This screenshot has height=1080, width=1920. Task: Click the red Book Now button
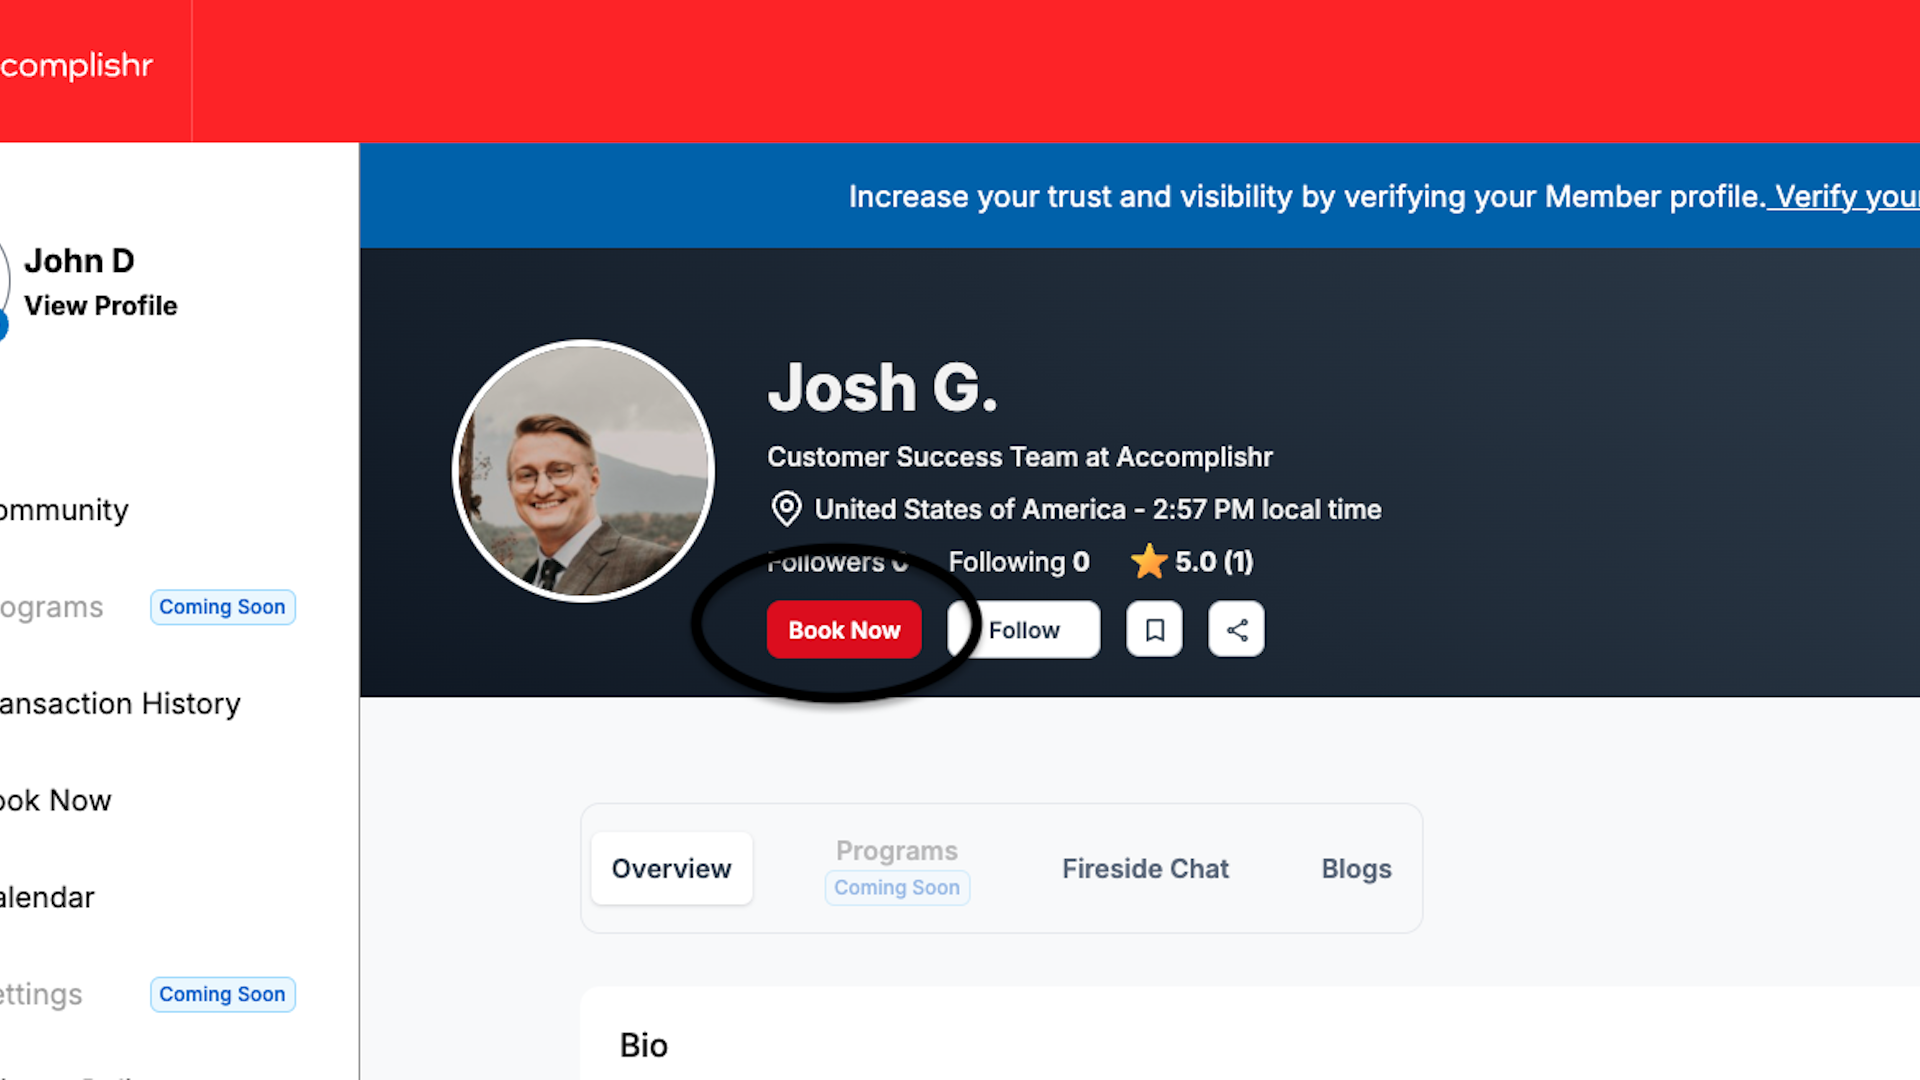point(844,629)
